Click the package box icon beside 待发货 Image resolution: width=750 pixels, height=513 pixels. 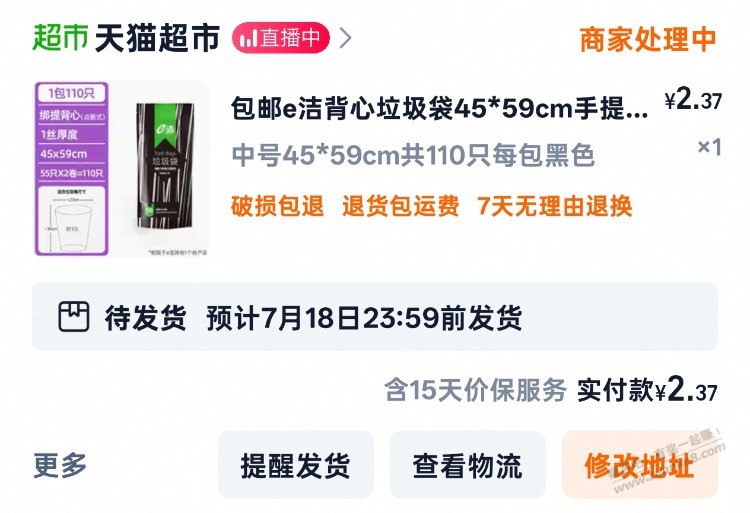click(74, 317)
